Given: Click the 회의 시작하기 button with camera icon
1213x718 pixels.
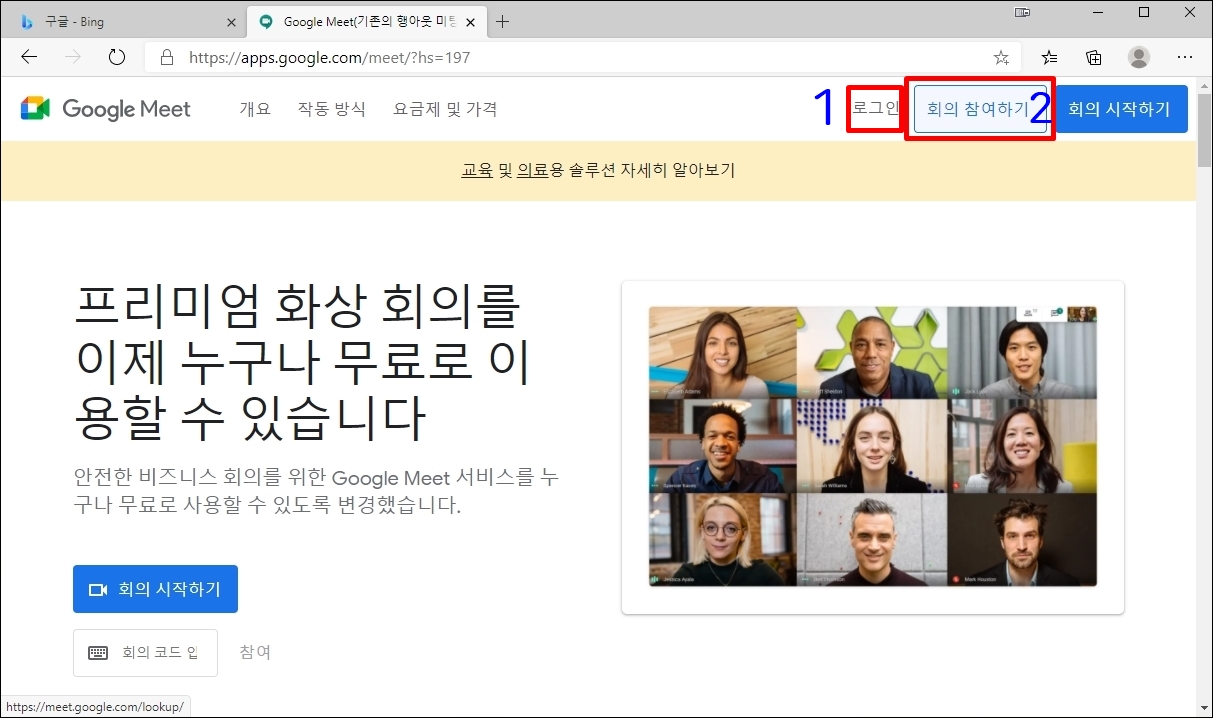Looking at the screenshot, I should pyautogui.click(x=155, y=589).
